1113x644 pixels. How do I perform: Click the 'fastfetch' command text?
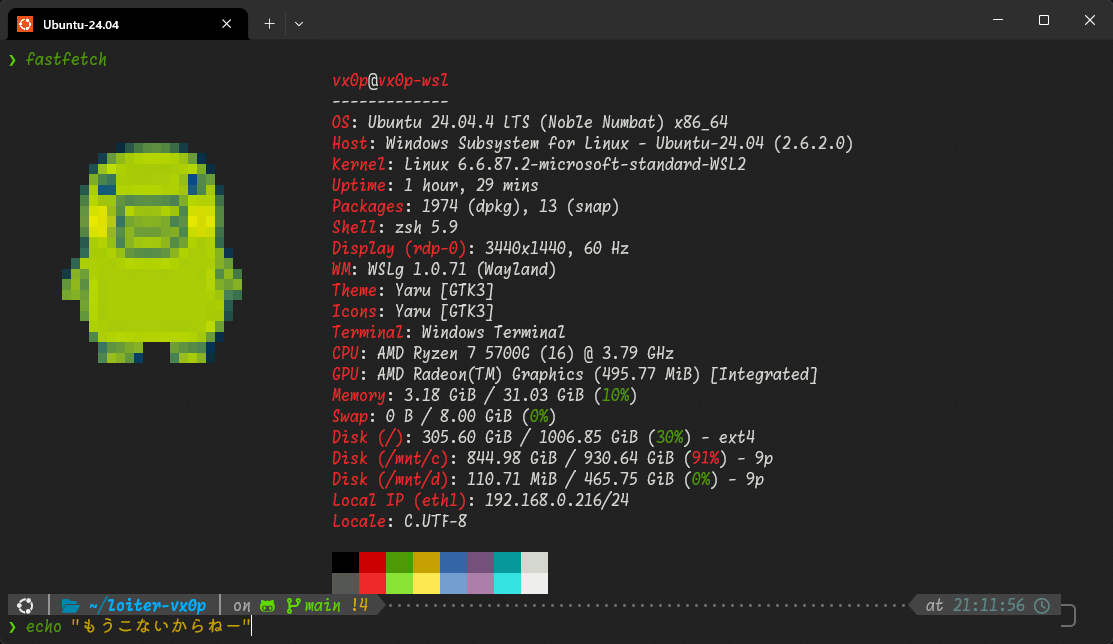click(x=66, y=60)
